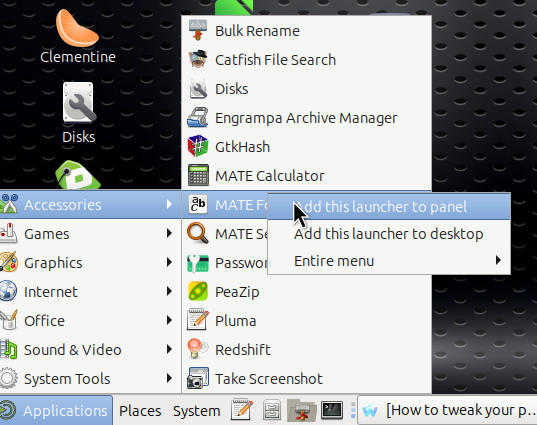537x425 pixels.
Task: Open the terminal panel launcher
Action: 332,410
